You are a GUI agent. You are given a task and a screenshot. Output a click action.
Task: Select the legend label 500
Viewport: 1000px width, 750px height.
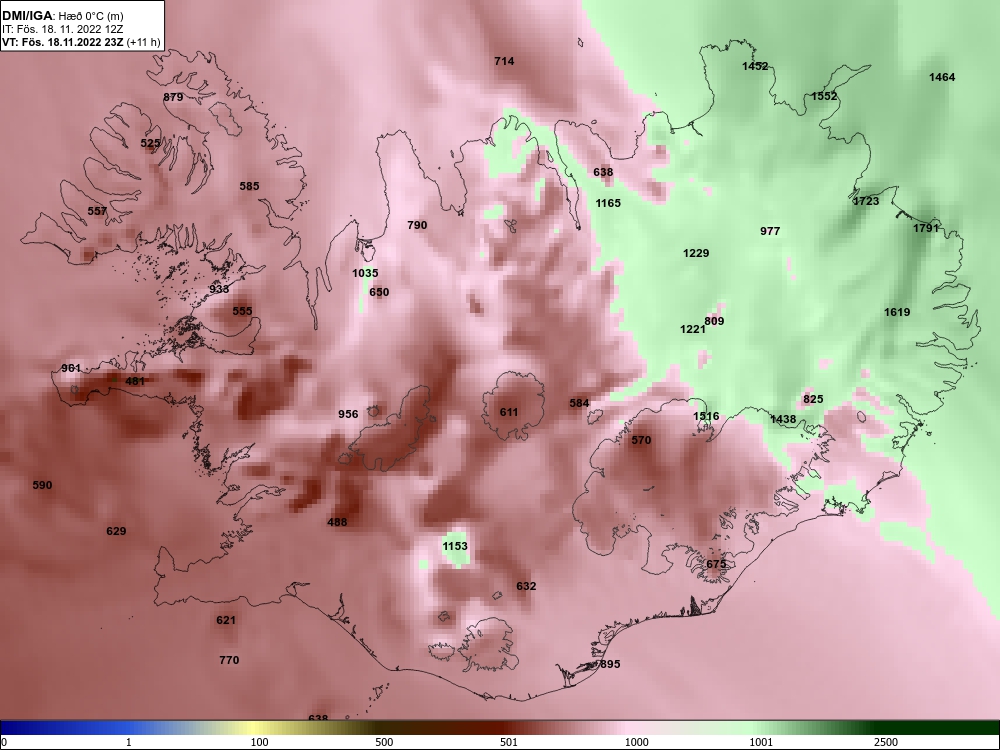click(x=384, y=742)
